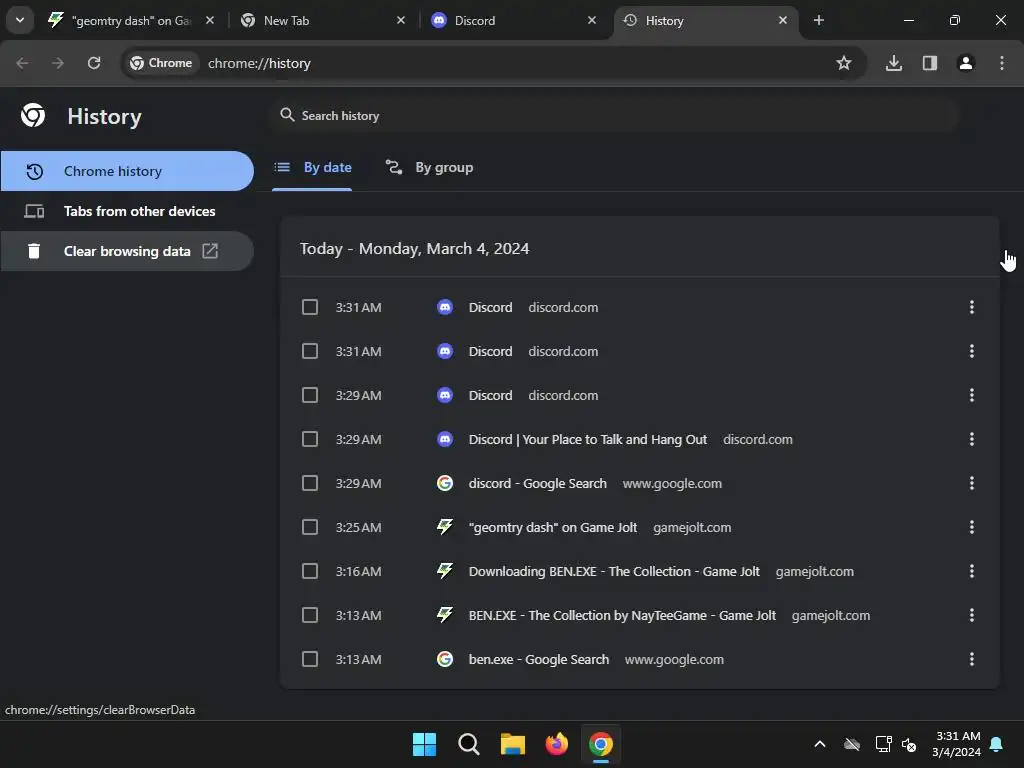Select Chrome history in sidebar

click(127, 171)
